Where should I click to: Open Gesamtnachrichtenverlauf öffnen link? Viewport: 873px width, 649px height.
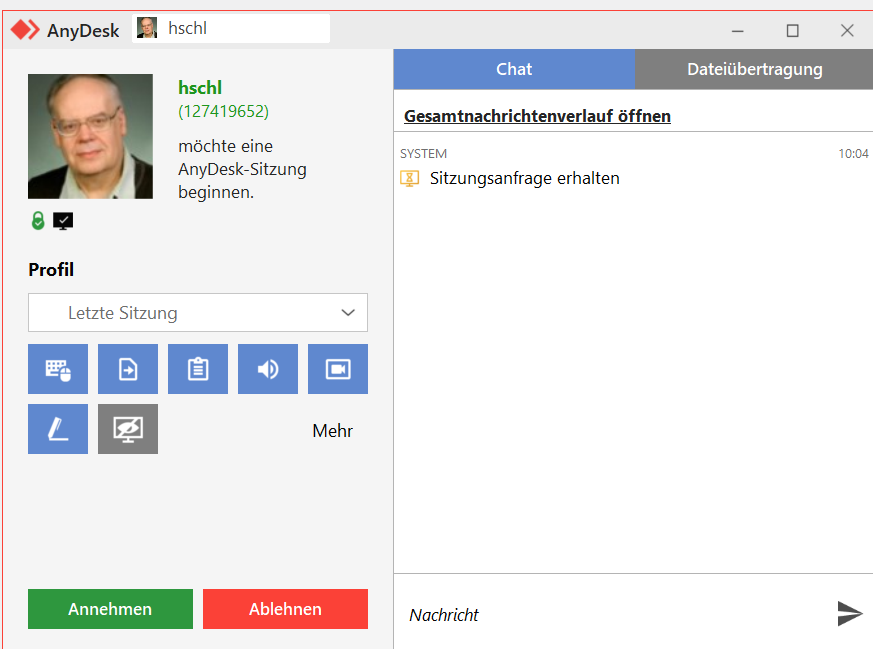(537, 116)
